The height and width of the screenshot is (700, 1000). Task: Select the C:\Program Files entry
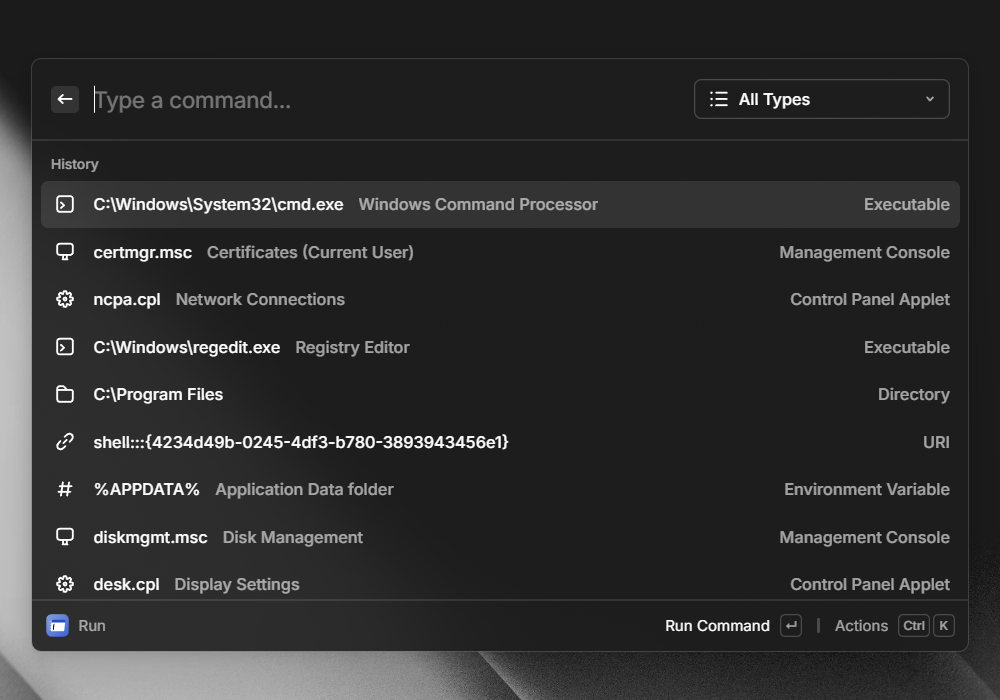pos(500,394)
